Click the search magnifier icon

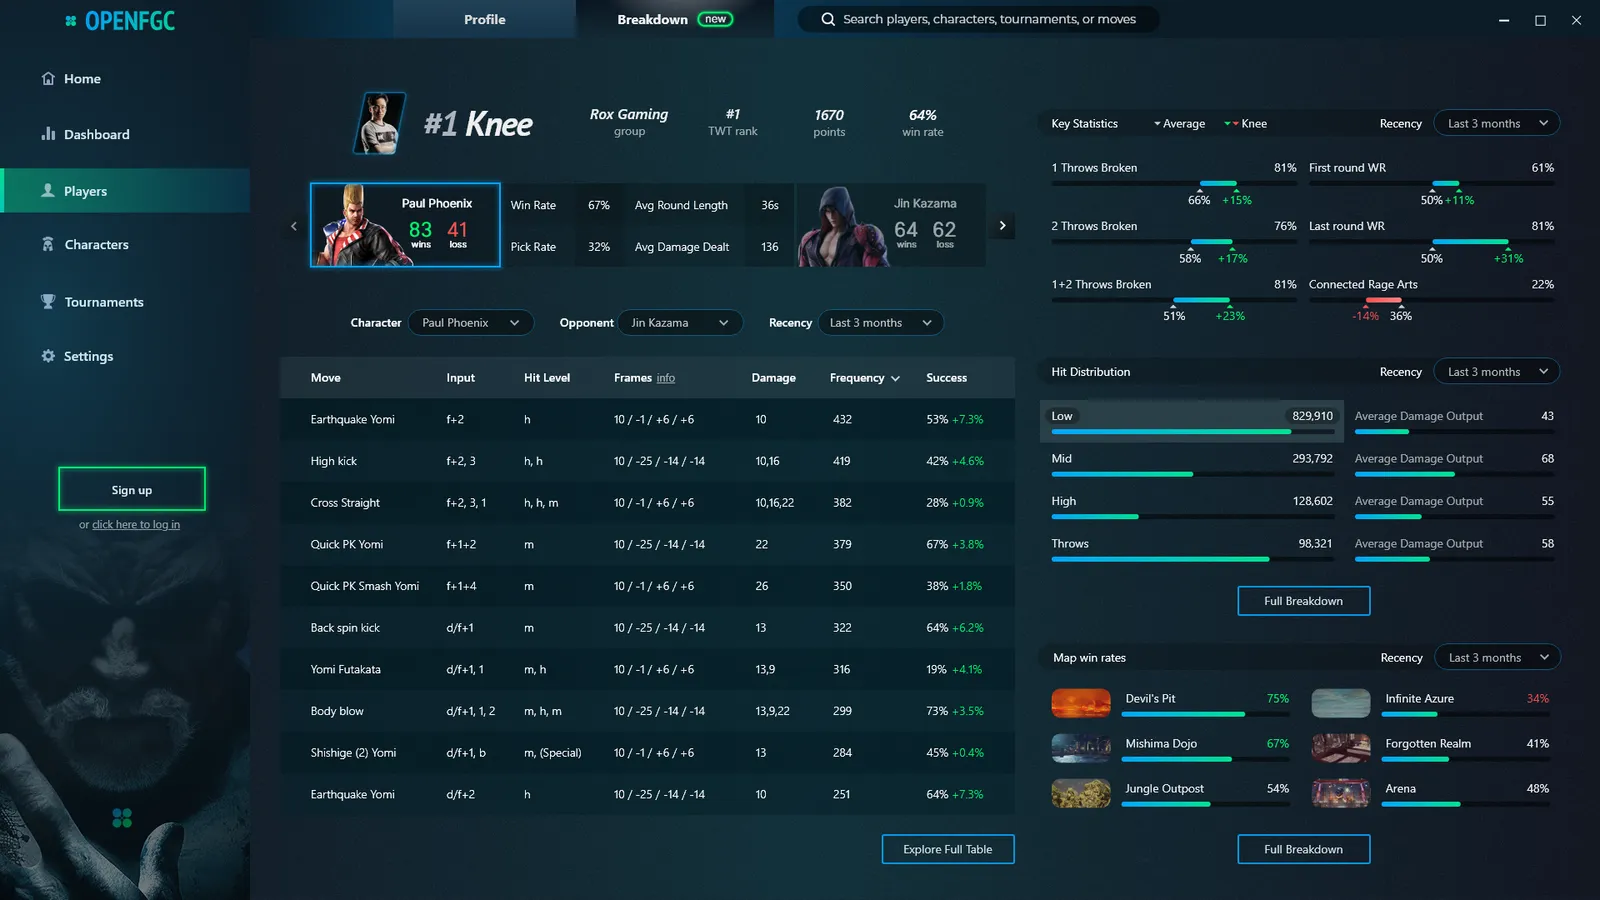pos(828,19)
